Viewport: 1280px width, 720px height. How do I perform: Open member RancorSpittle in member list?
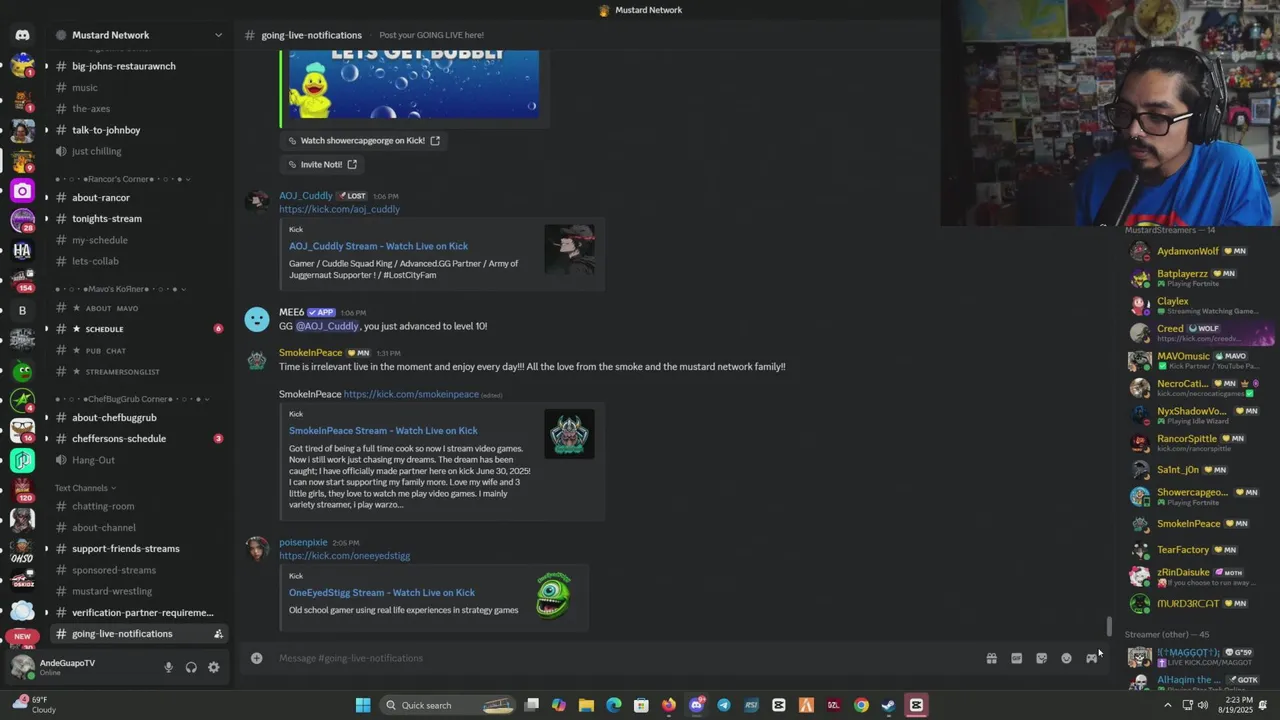(x=1200, y=442)
